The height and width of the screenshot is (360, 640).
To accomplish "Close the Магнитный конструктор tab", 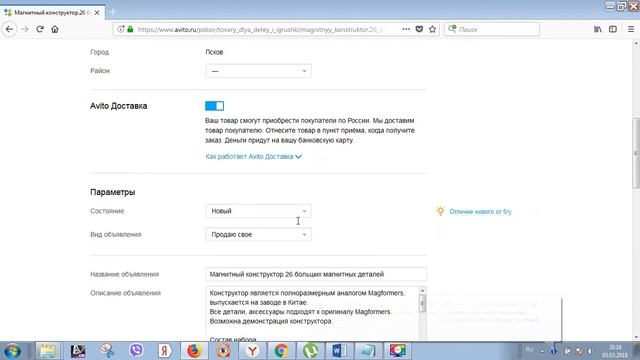I will [x=97, y=13].
